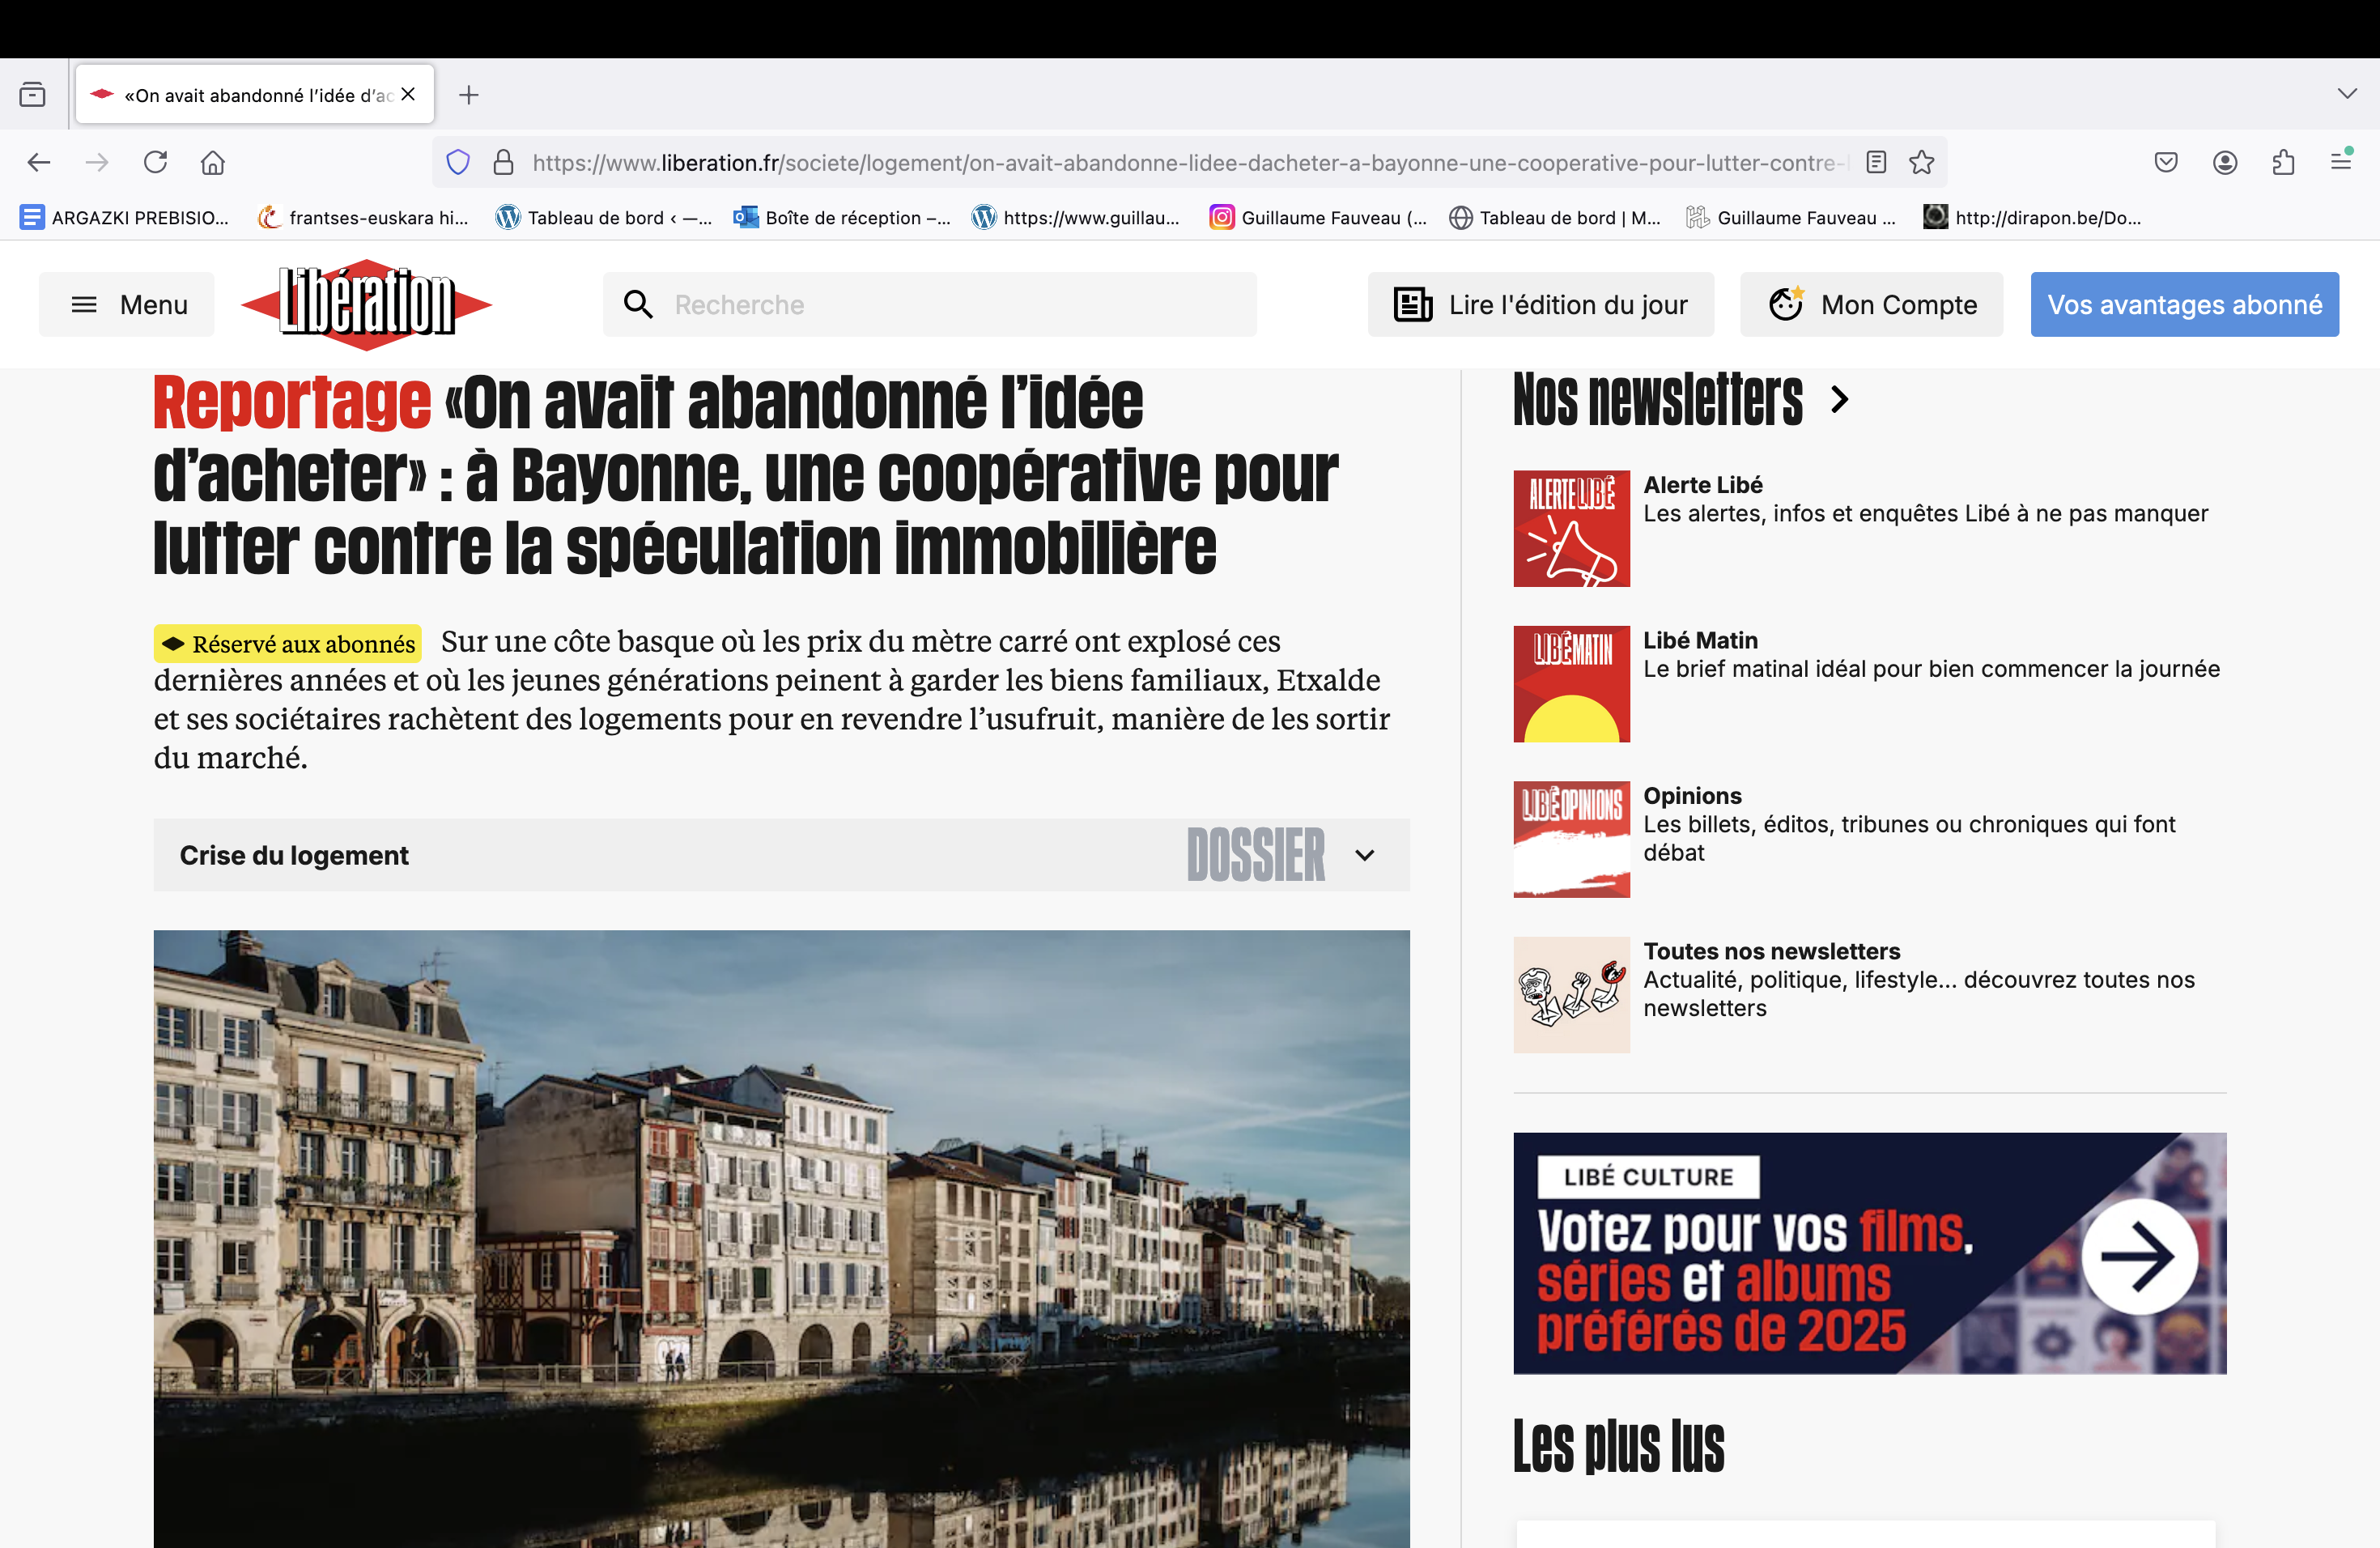2380x1548 pixels.
Task: Open the Firefox extensions puzzle icon
Action: pyautogui.click(x=2283, y=162)
